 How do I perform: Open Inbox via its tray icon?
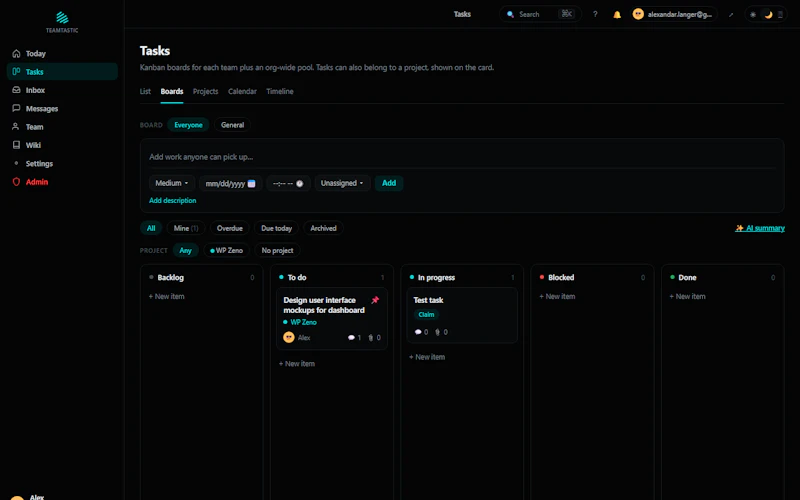[16, 90]
